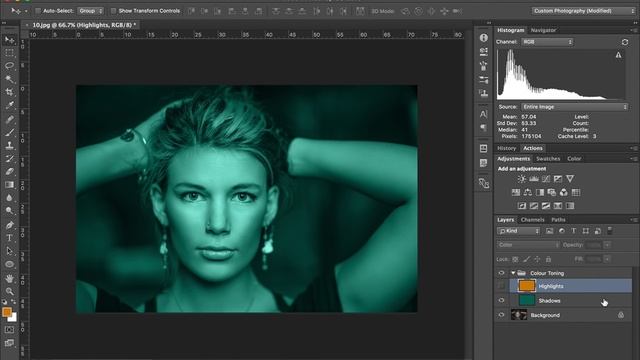This screenshot has height=360, width=640.
Task: Select the Quick Selection tool
Action: 9,79
